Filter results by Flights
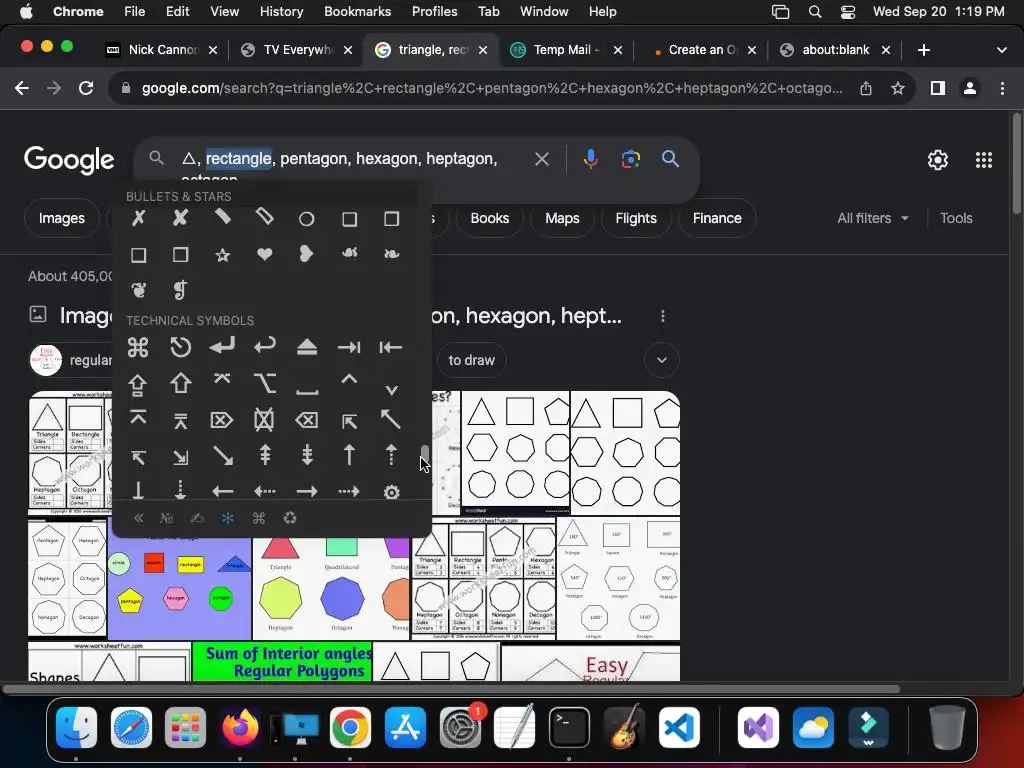This screenshot has width=1024, height=768. point(635,218)
